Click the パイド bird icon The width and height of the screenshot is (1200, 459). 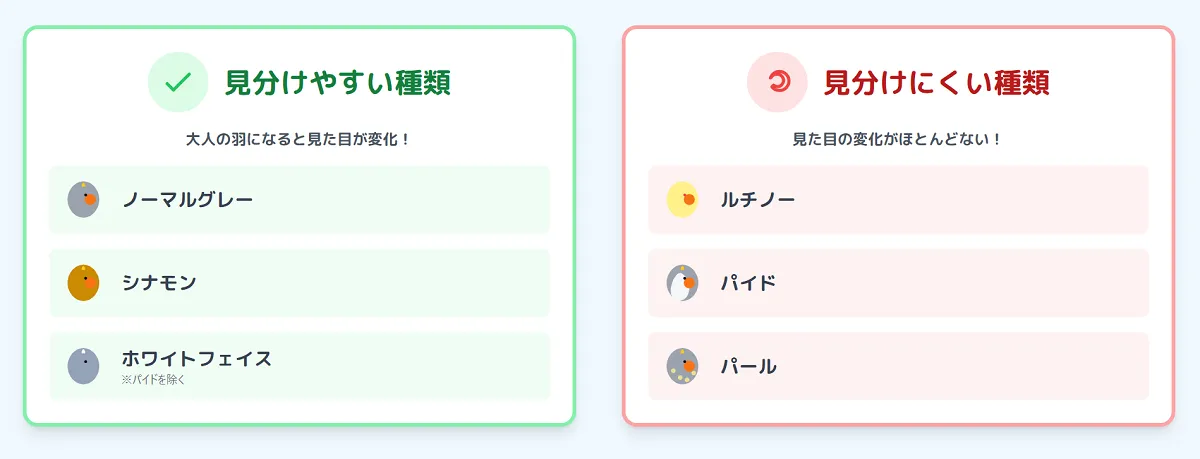[682, 283]
